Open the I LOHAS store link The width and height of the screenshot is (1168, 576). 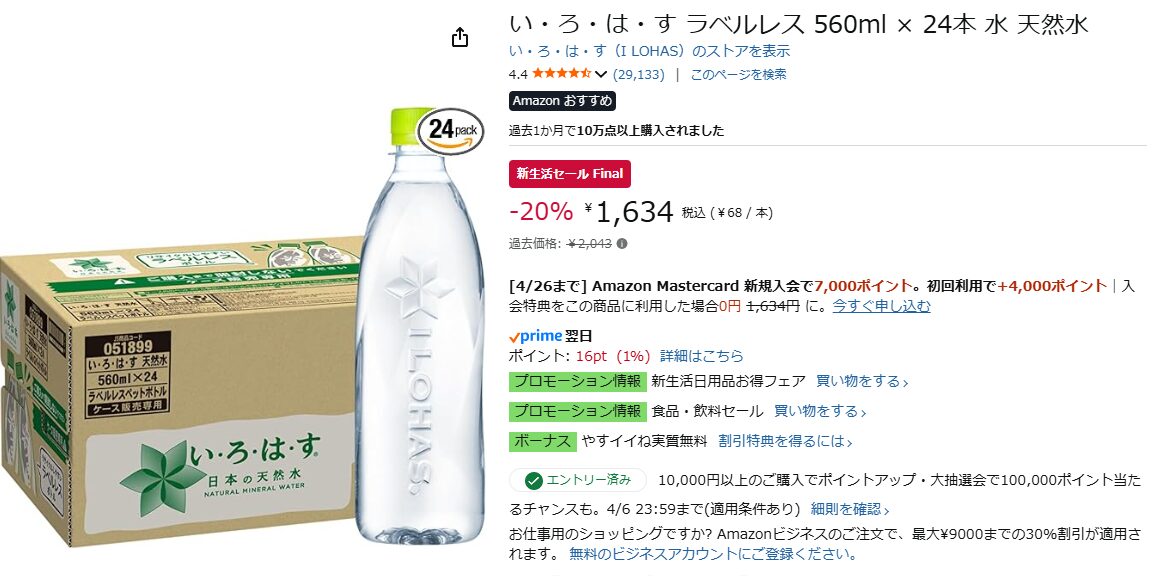pos(649,51)
